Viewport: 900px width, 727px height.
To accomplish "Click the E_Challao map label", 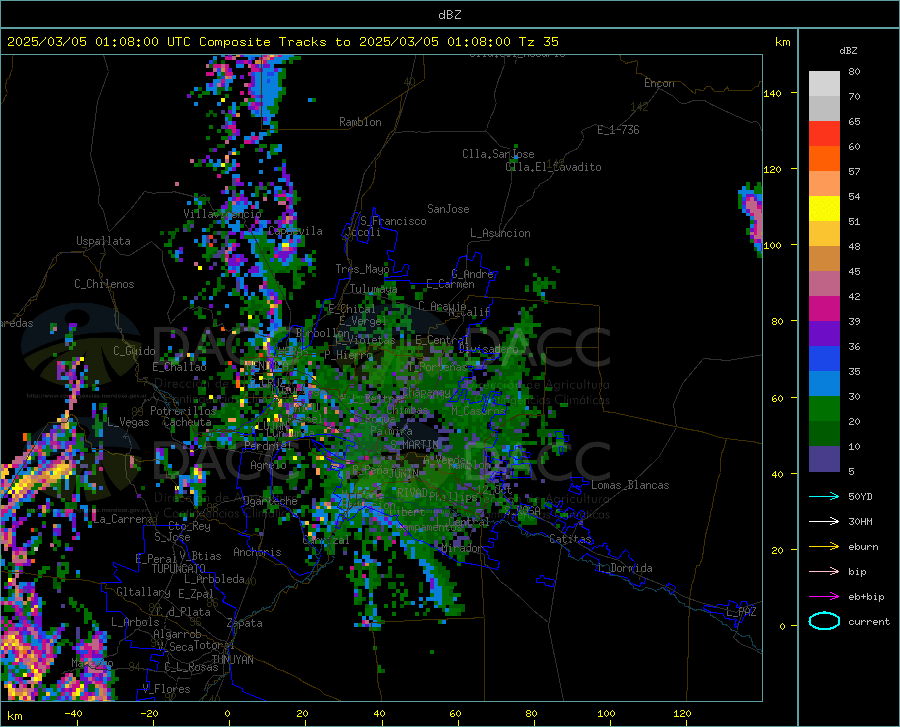I will point(179,367).
